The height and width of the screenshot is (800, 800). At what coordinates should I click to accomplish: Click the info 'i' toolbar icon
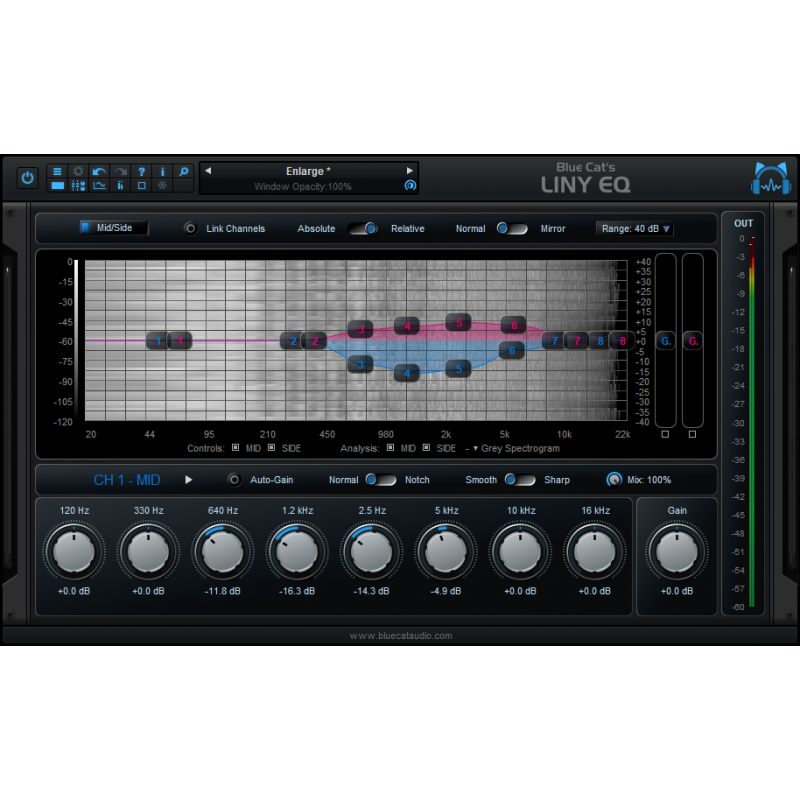(162, 172)
